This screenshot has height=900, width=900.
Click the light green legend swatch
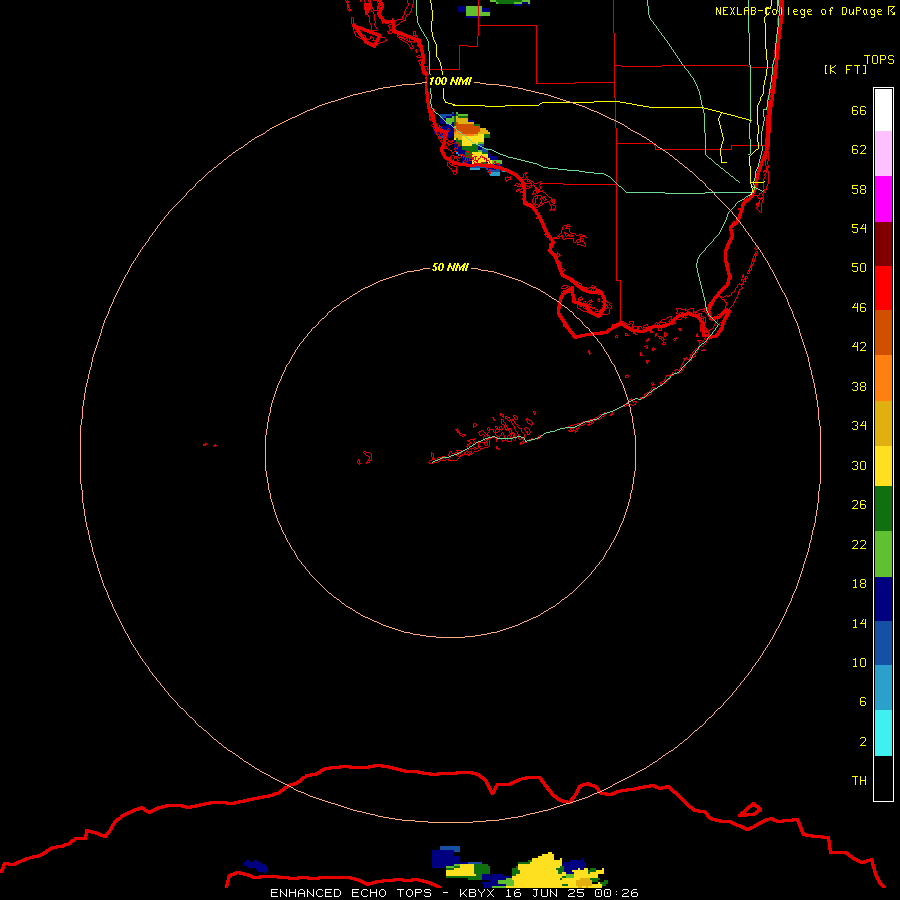point(883,554)
